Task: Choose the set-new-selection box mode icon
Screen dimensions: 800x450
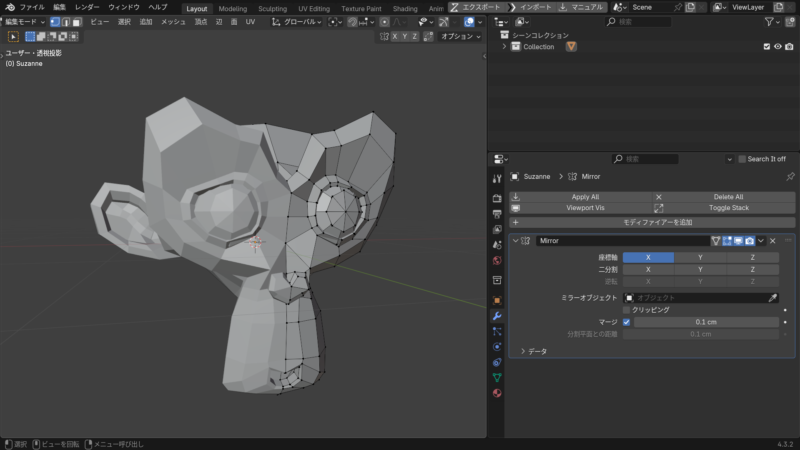Action: (x=30, y=37)
